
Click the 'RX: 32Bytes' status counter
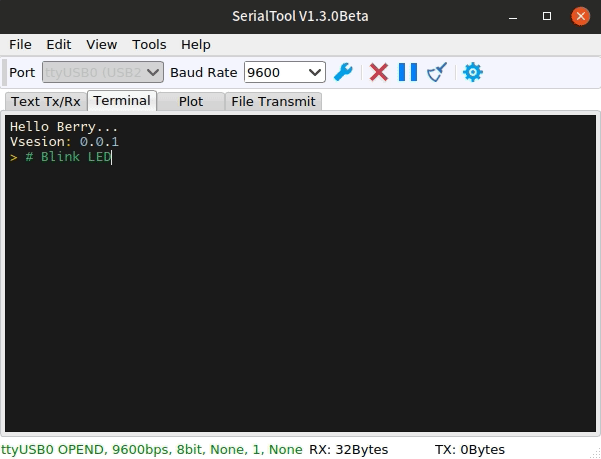click(348, 449)
